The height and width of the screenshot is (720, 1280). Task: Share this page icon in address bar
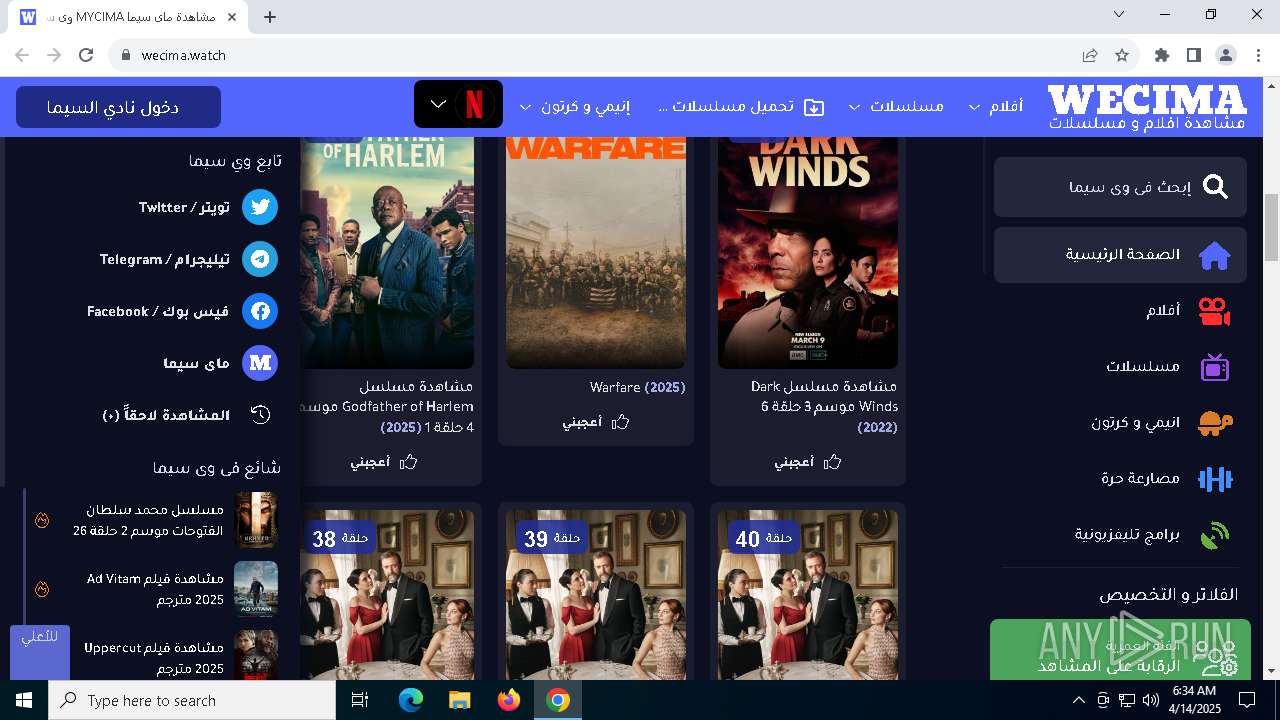tap(1090, 55)
